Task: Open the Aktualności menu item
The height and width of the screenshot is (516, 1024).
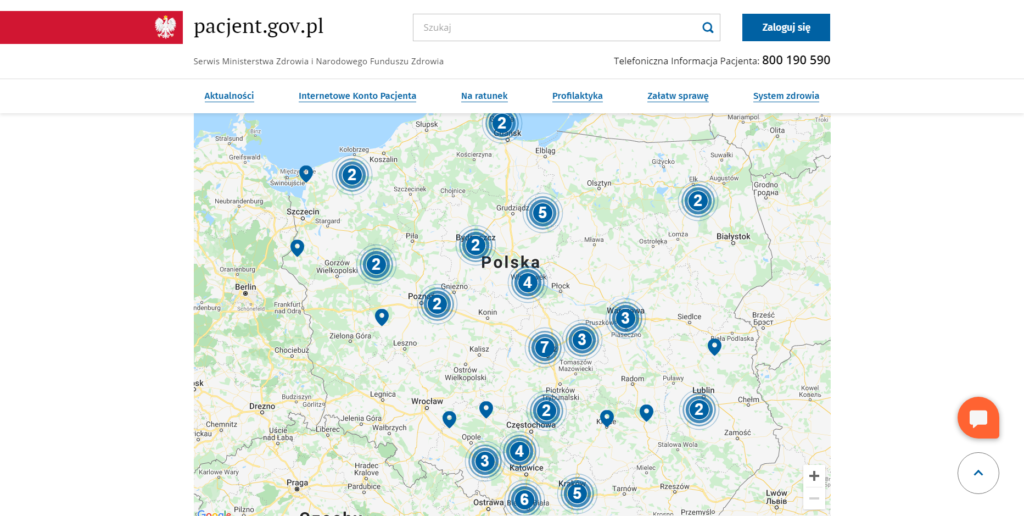Action: [229, 96]
